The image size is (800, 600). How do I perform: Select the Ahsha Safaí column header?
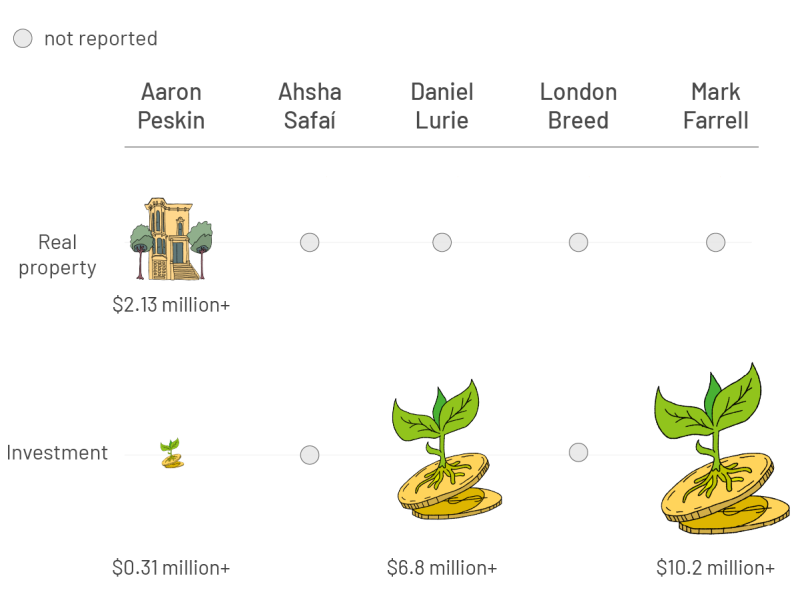pos(310,106)
